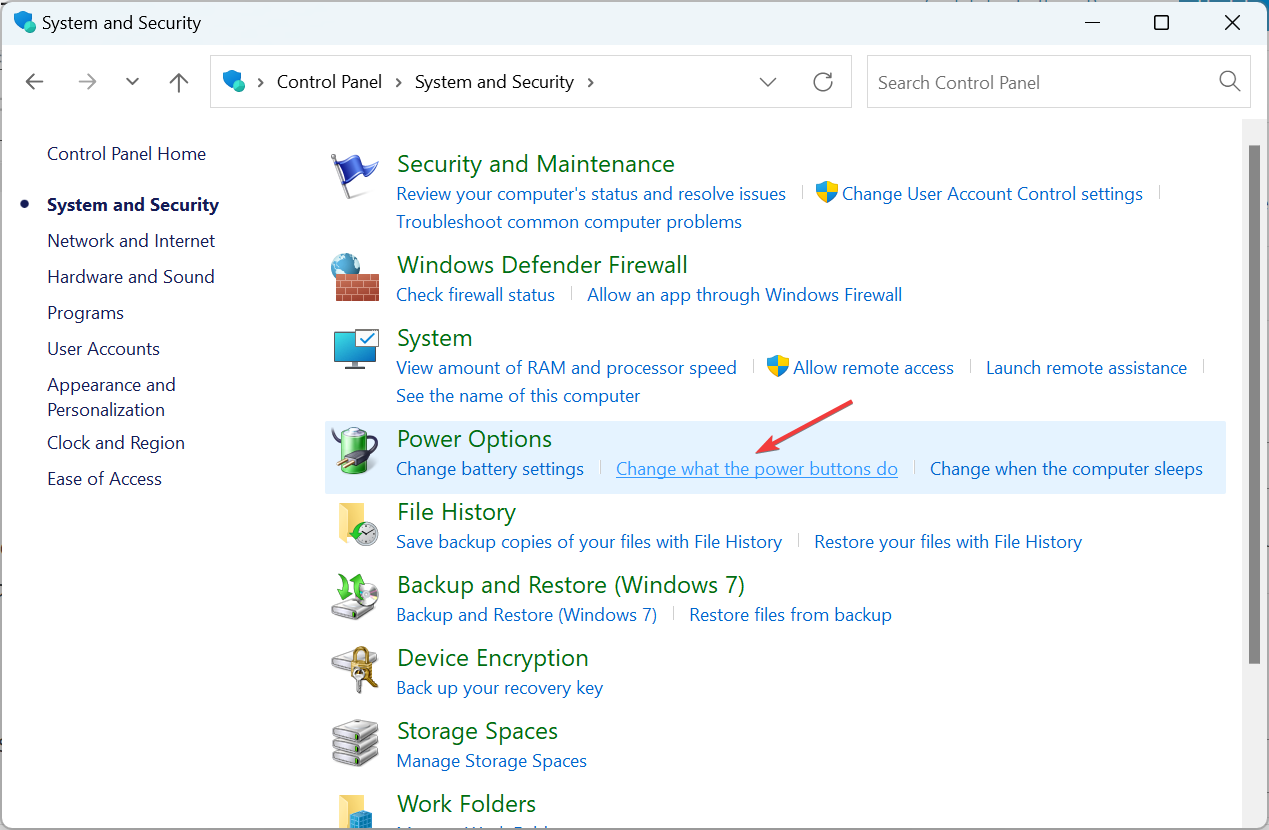Open the Backup and Restore icon
Screen dimensions: 1269x830
tap(355, 598)
